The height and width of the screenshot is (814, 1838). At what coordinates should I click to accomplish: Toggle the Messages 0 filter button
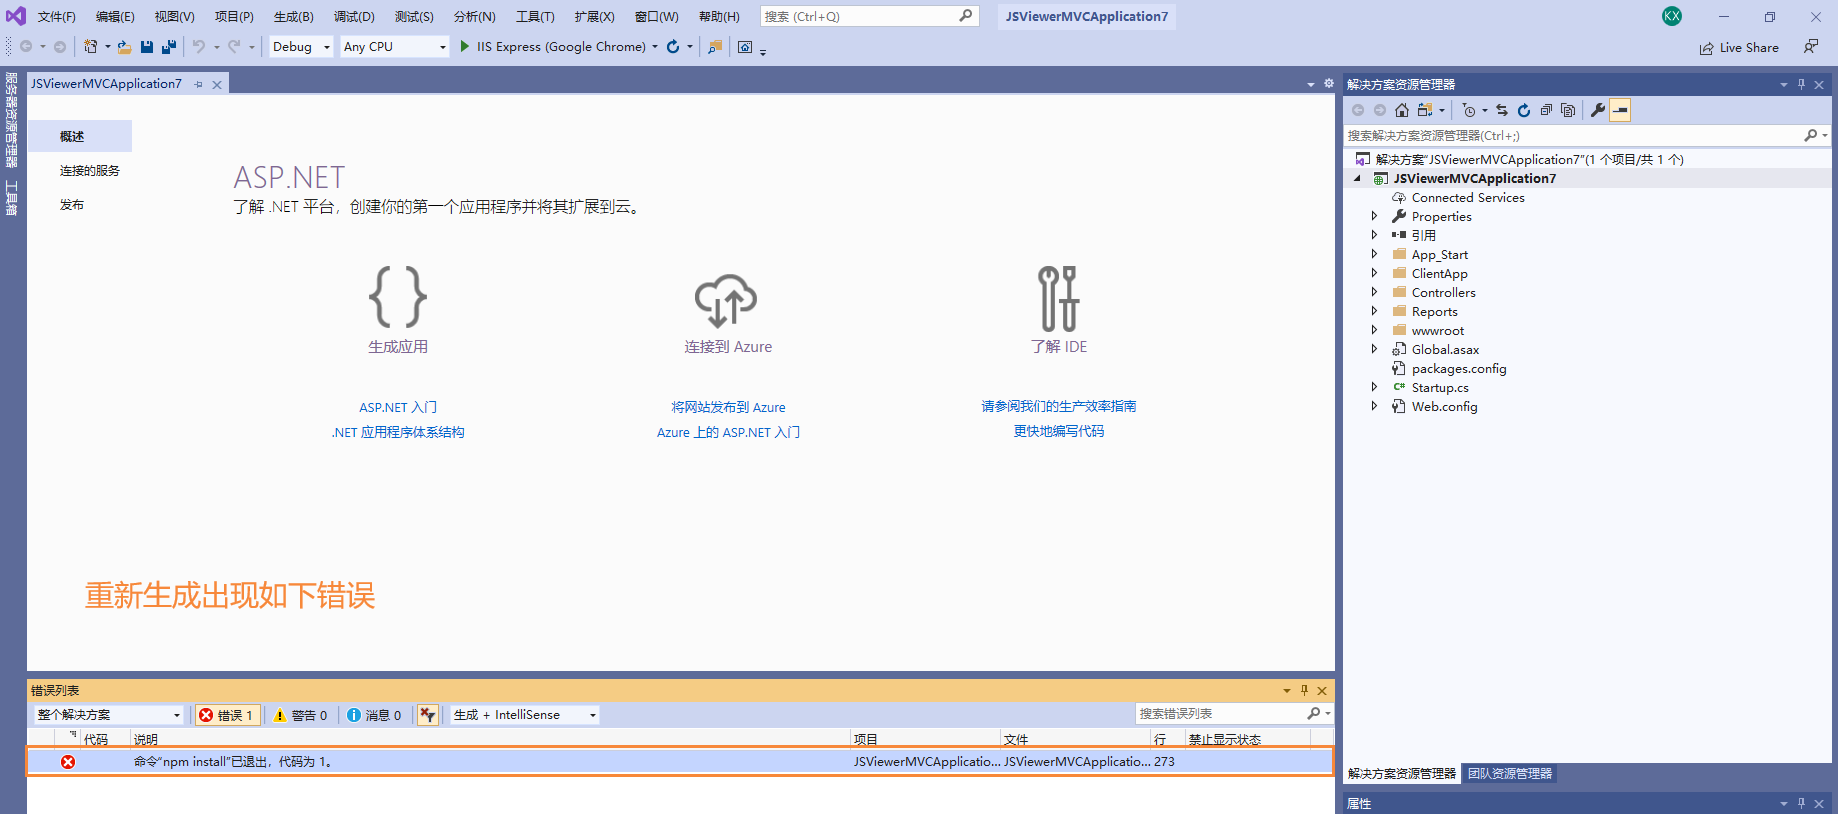coord(374,715)
